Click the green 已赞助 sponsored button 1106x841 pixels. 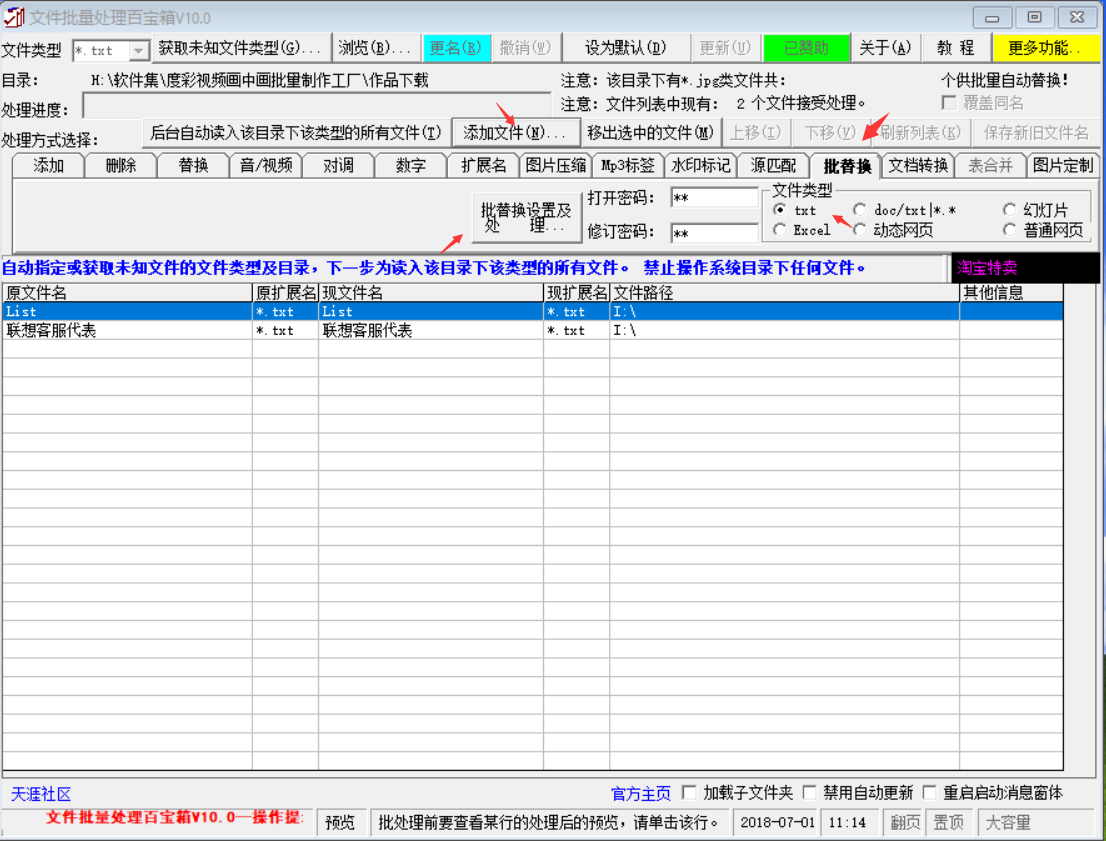pyautogui.click(x=806, y=47)
